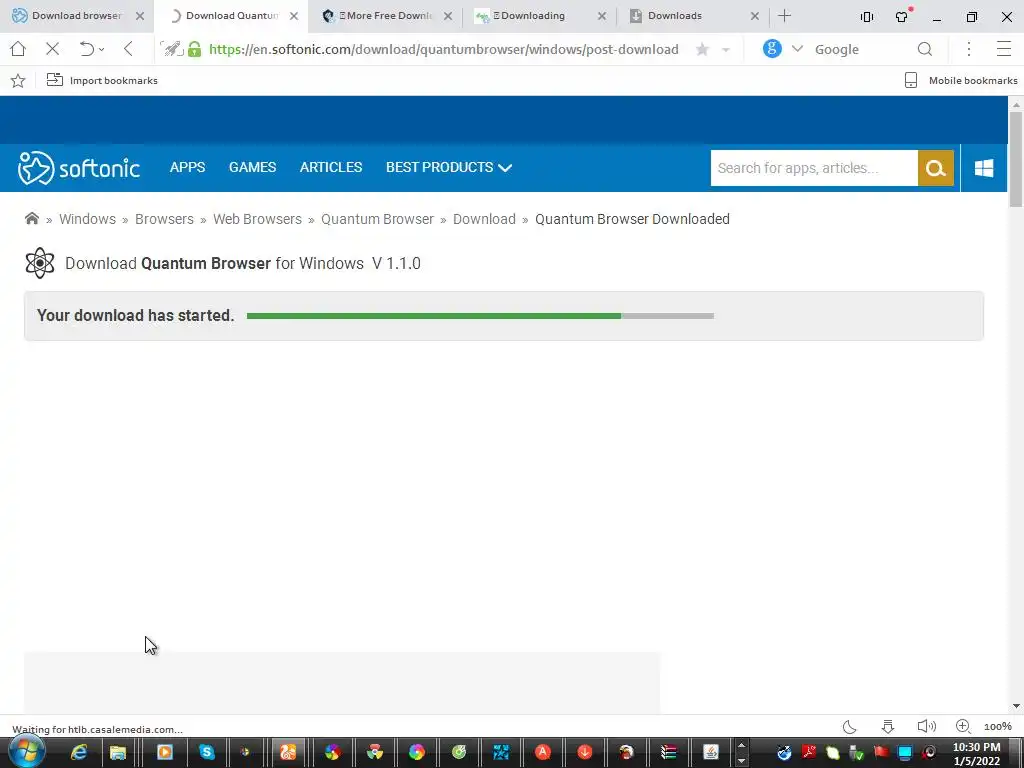This screenshot has height=768, width=1024.
Task: Toggle the sound speaker icon
Action: click(x=926, y=726)
